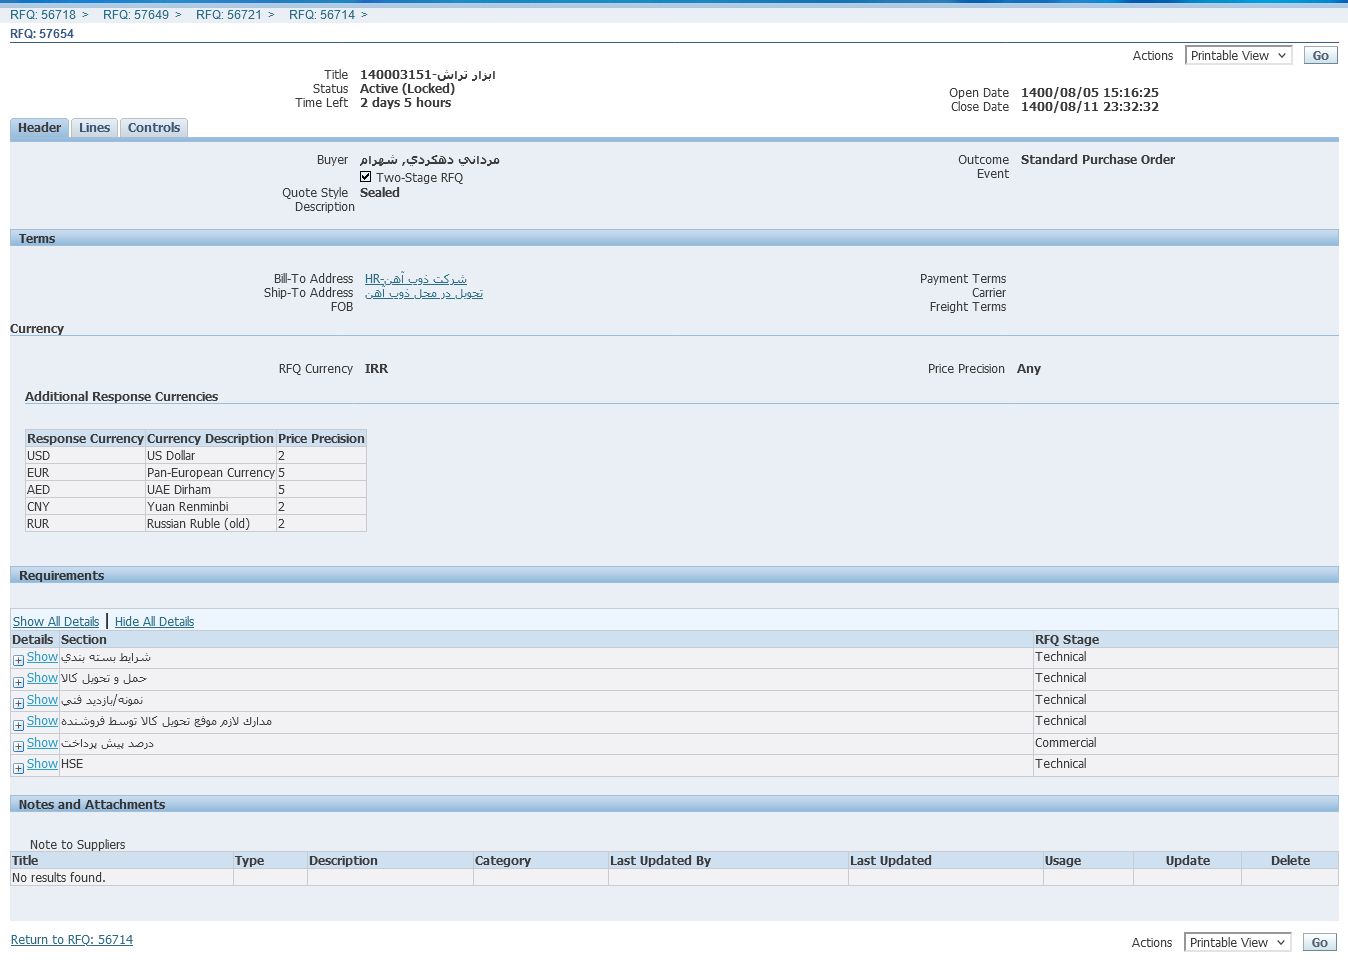Click the Standard Purchase Order outcome text
Viewport: 1348px width, 962px height.
tap(1098, 160)
